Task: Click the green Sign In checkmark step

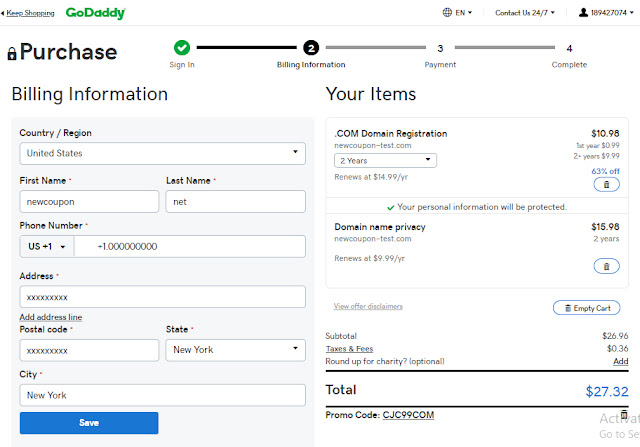Action: click(x=181, y=48)
